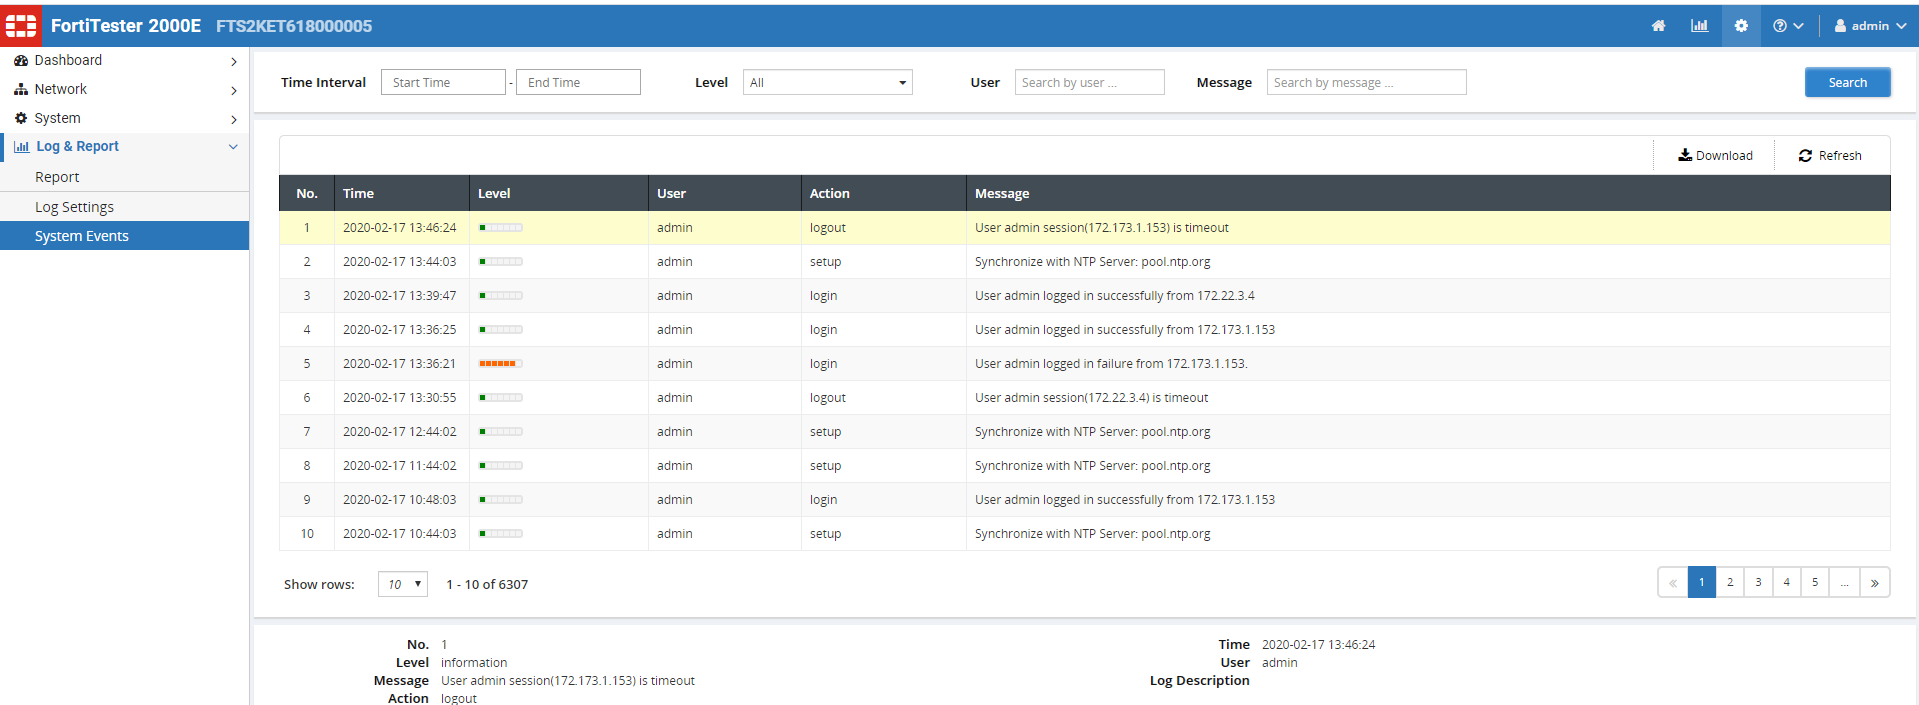Click the current page 1 button

click(1702, 582)
